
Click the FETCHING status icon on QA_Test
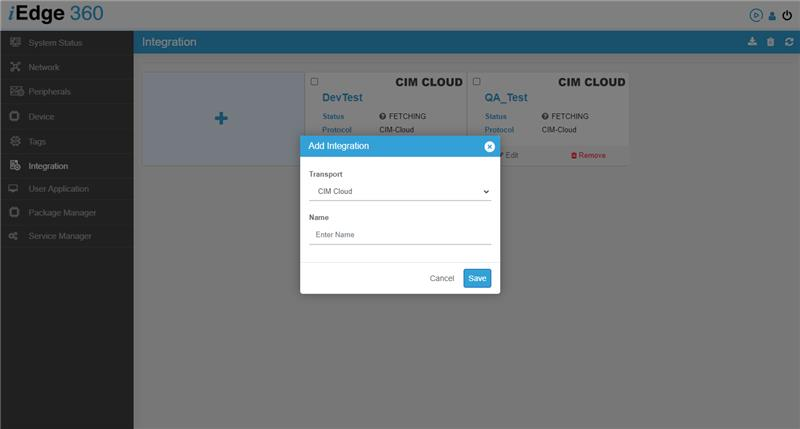tap(545, 116)
